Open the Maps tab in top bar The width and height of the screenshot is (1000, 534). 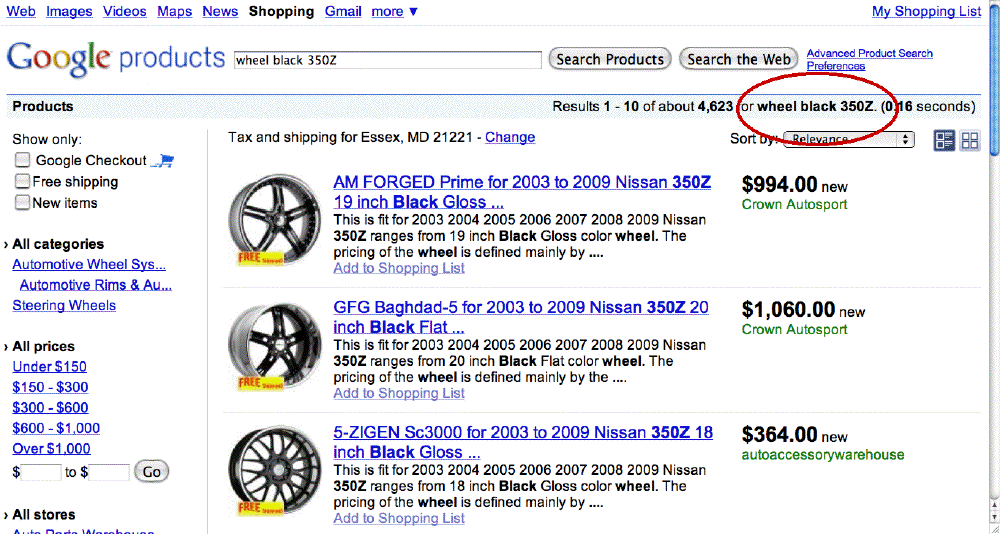click(174, 11)
